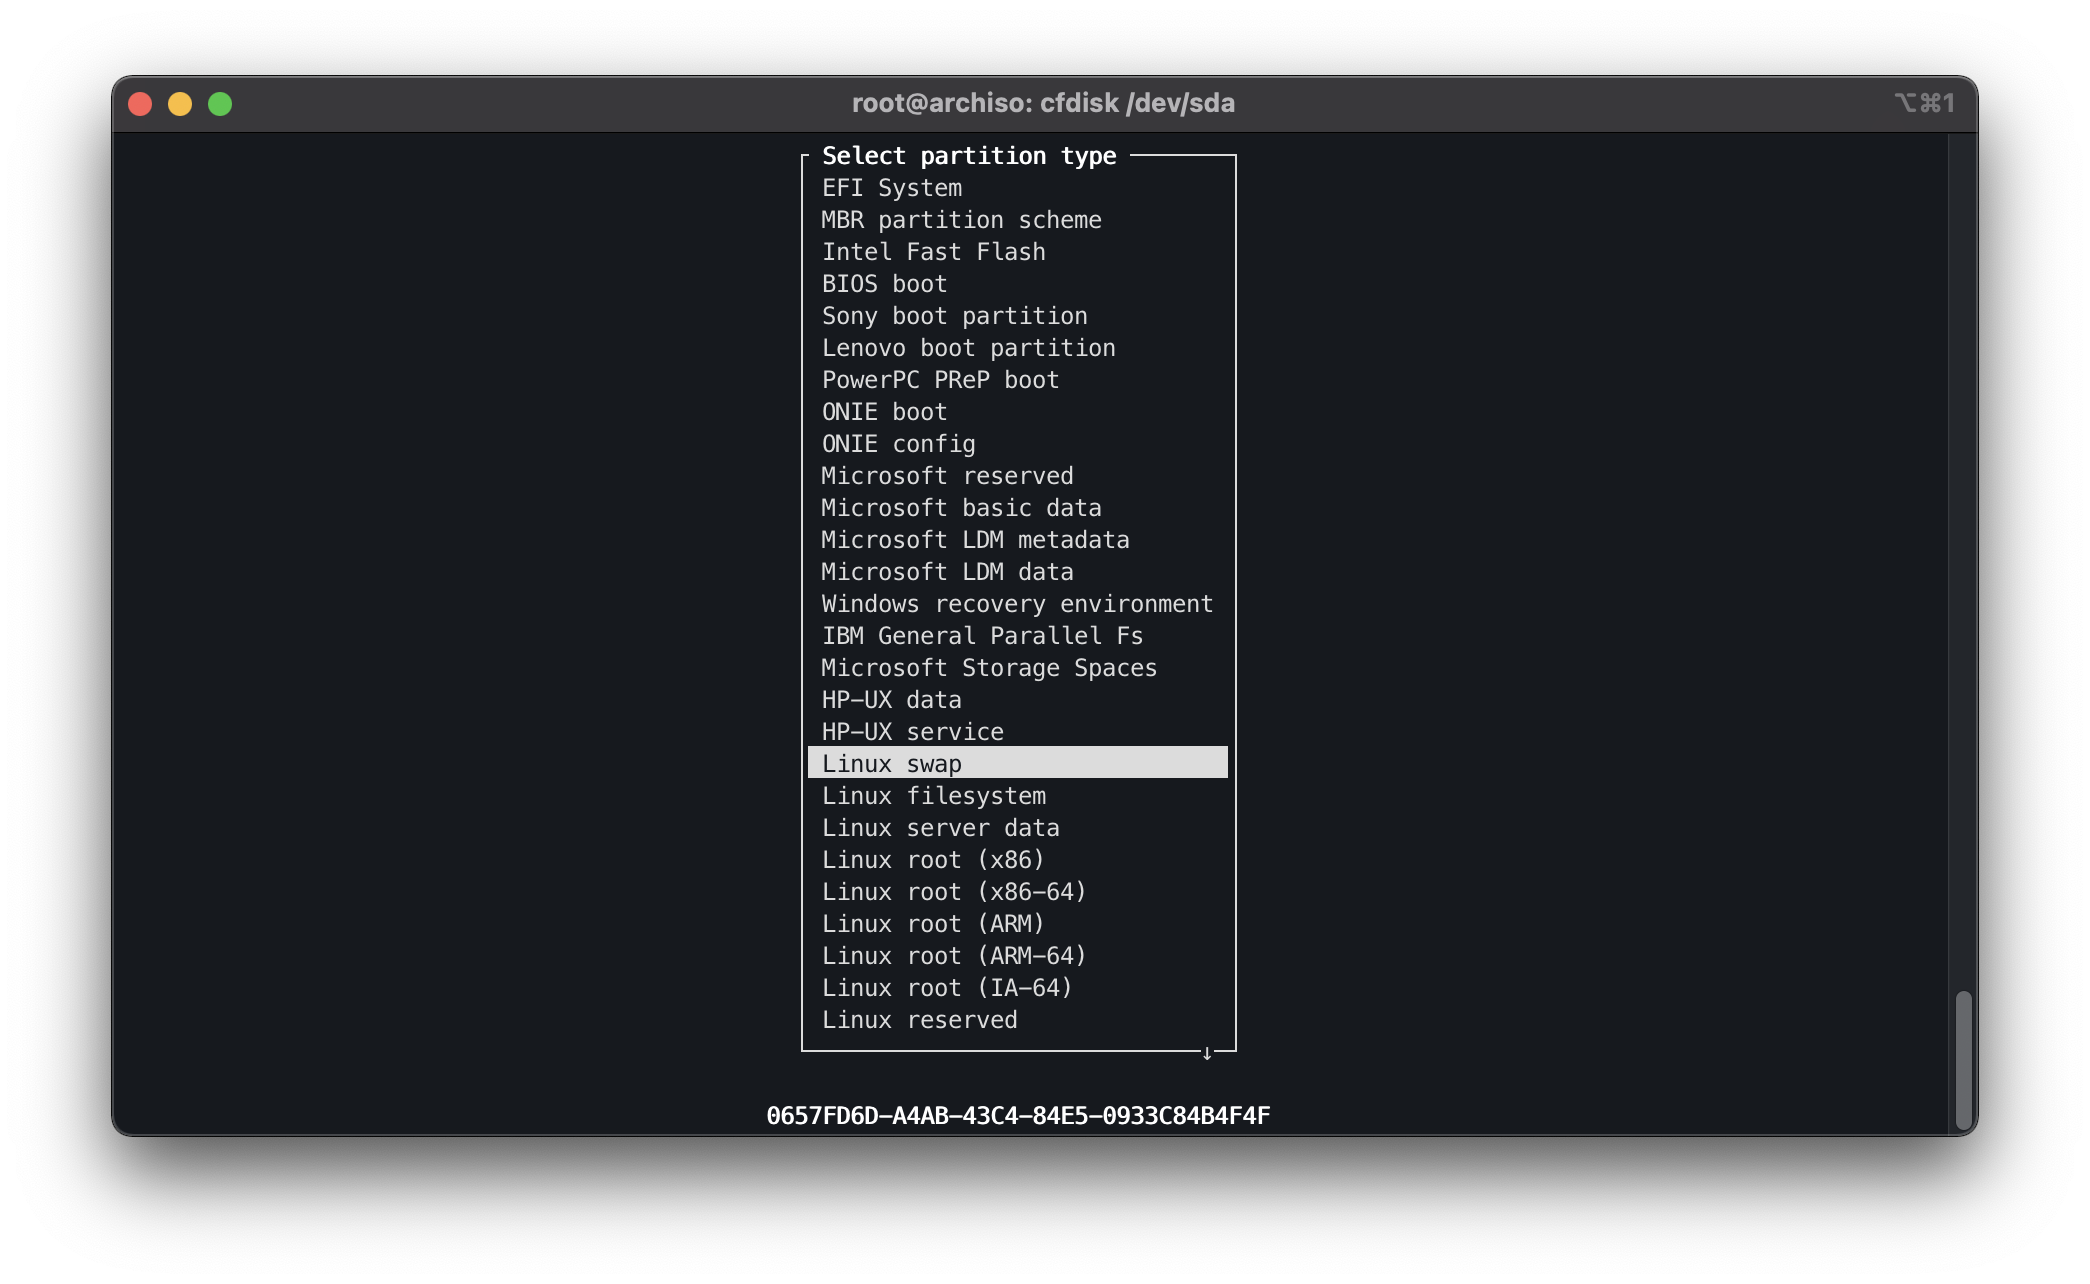
Task: Select Microsoft basic data
Action: 962,508
